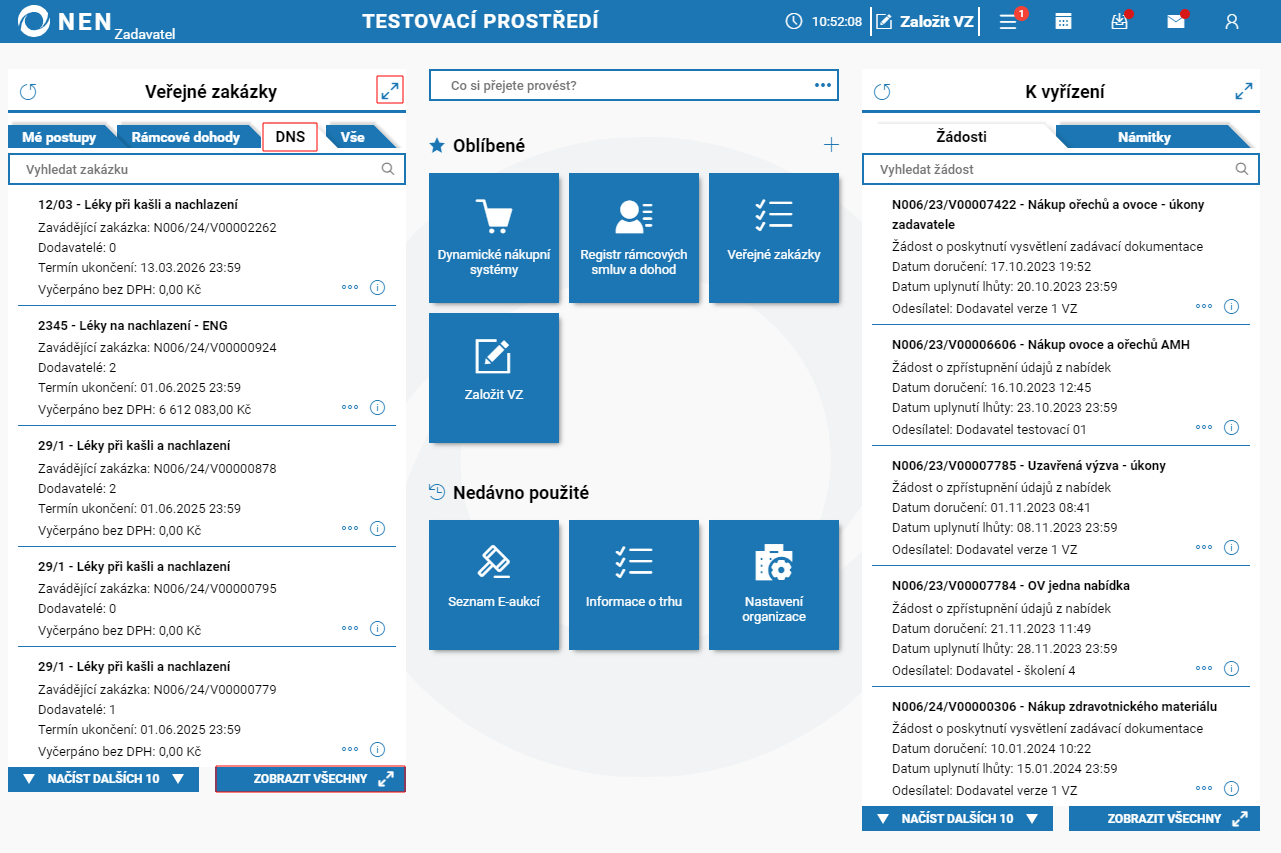Open N006/23/V00007785 Uzavřená výzva - úkony
Image resolution: width=1281 pixels, height=853 pixels.
[x=1029, y=465]
